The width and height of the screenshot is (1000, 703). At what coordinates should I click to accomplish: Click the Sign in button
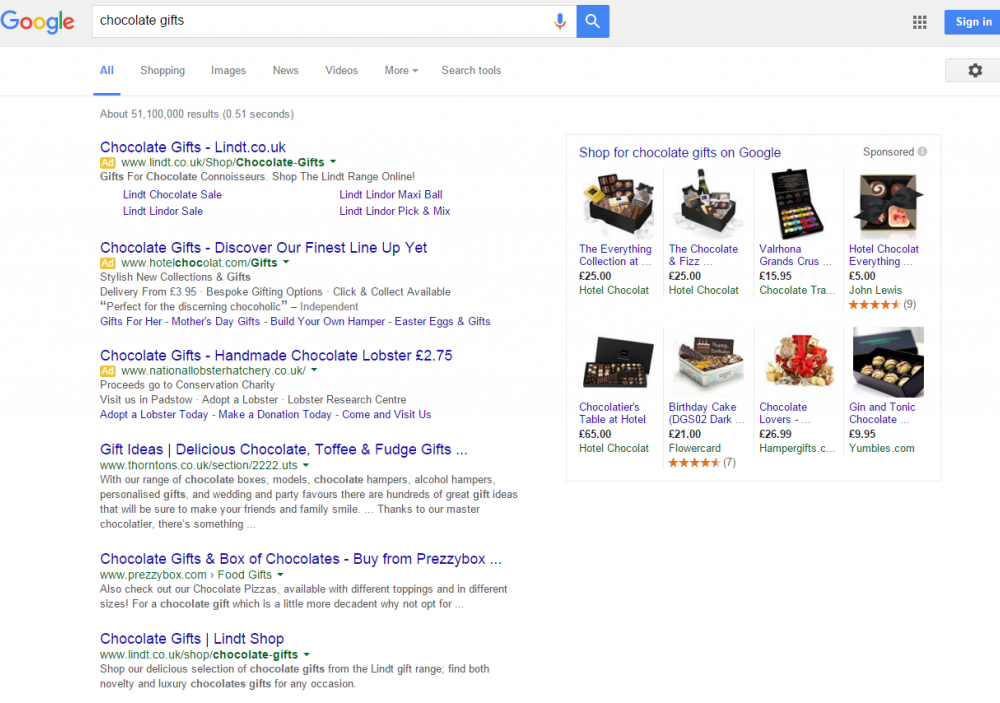tap(972, 22)
